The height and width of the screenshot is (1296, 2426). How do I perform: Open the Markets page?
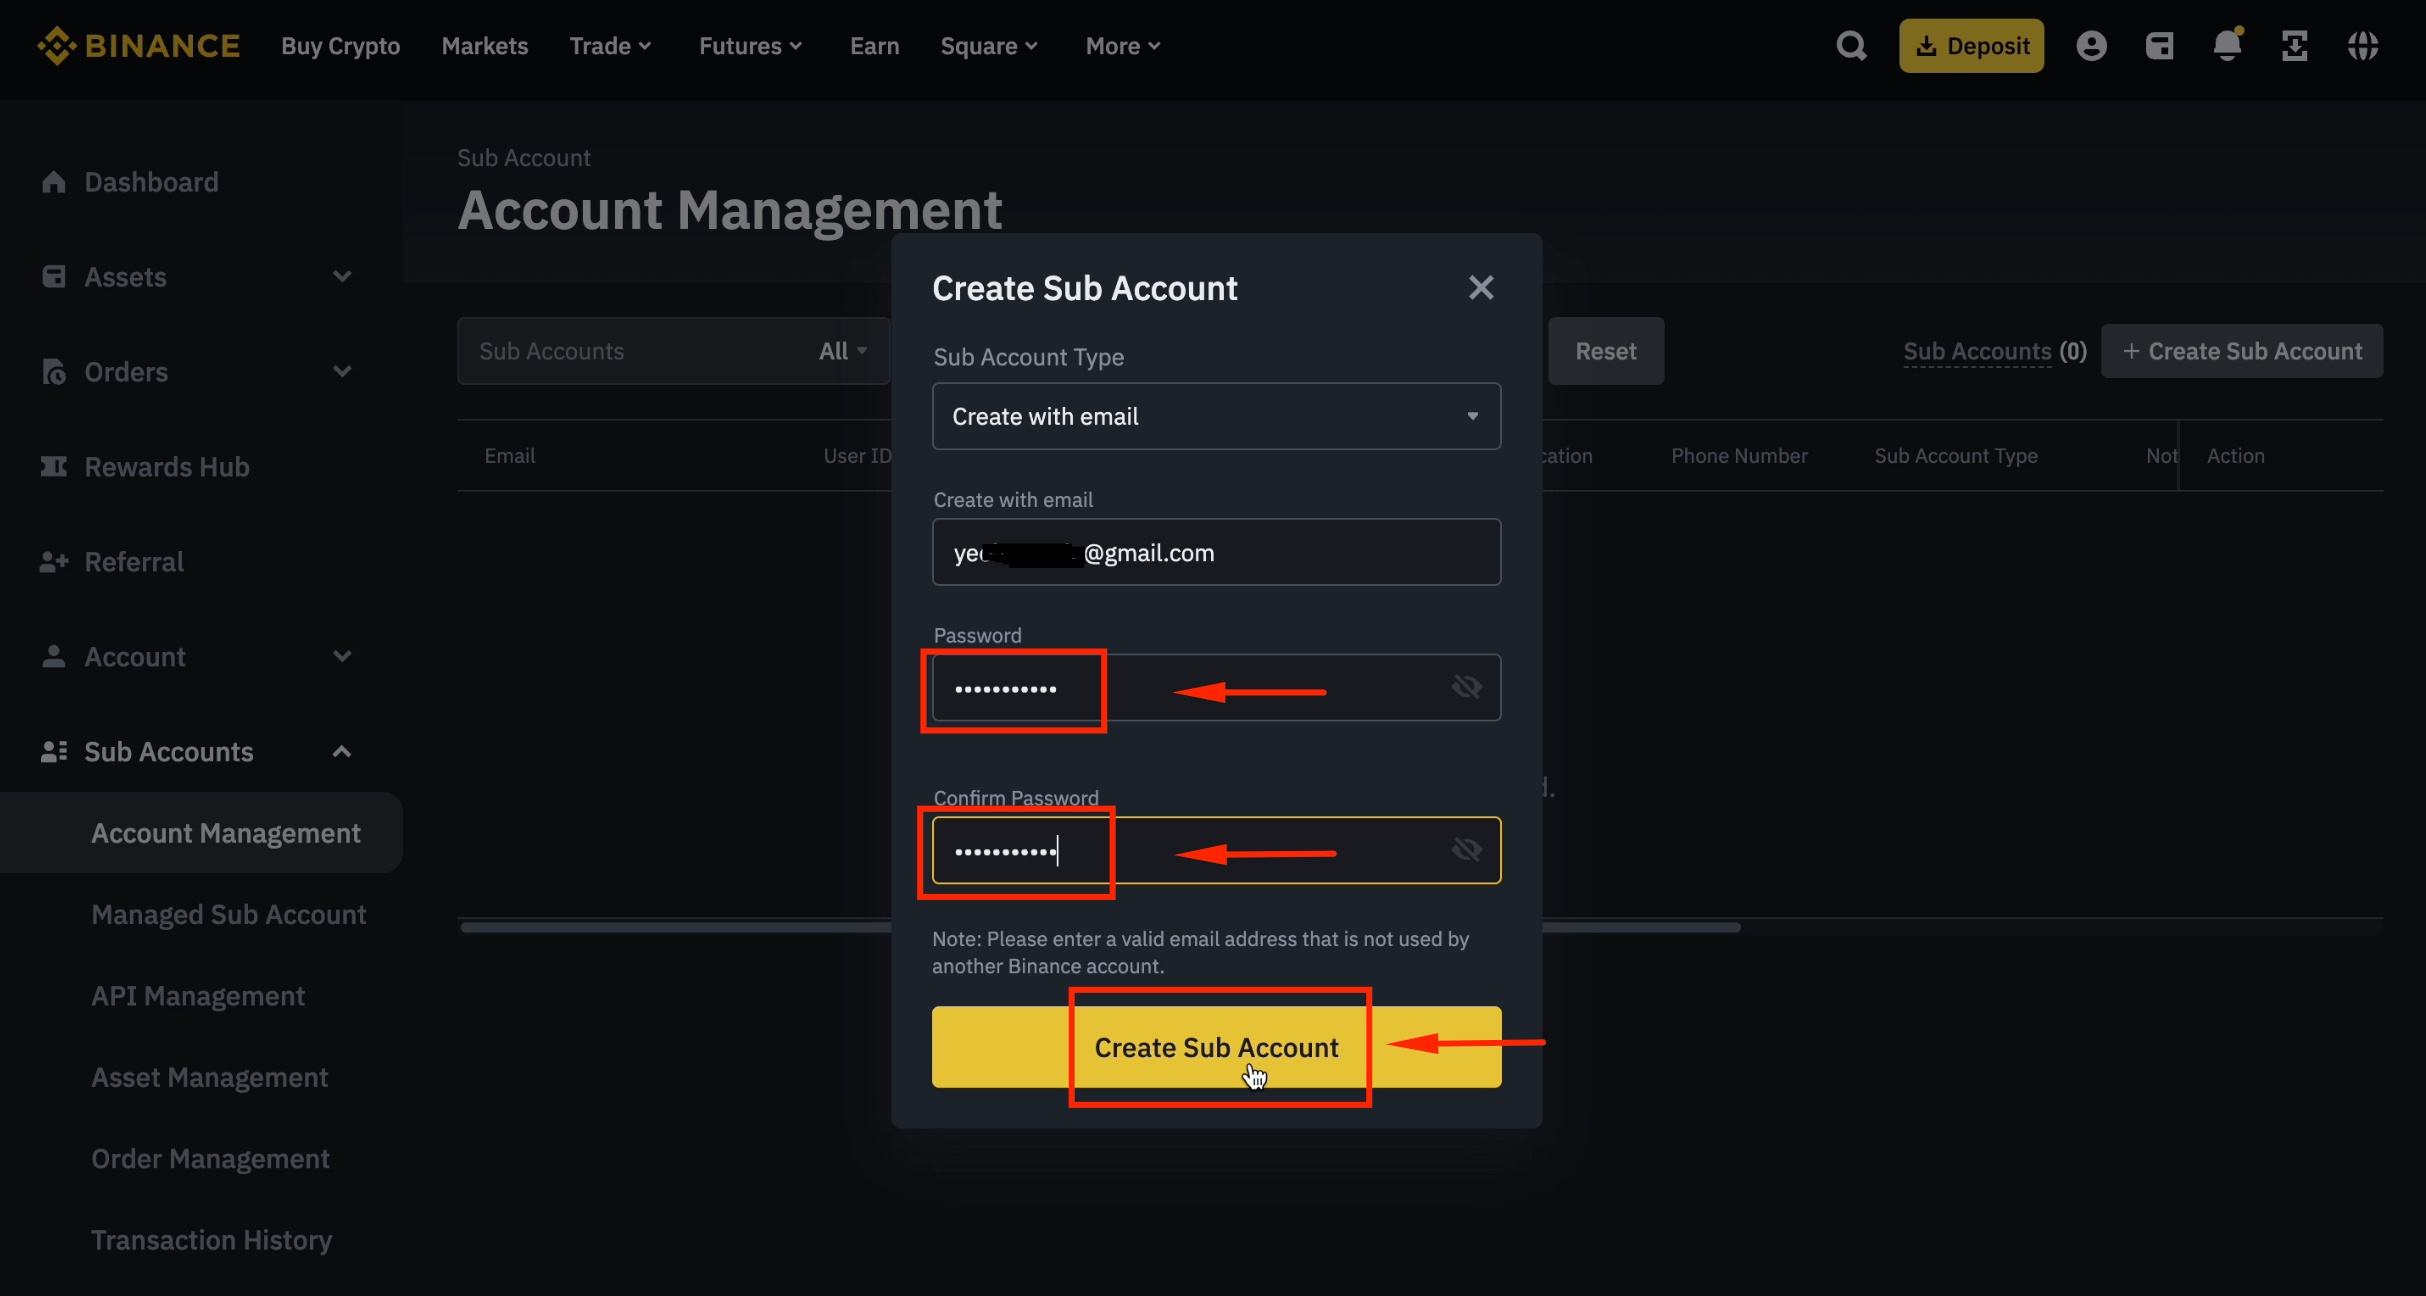[x=484, y=46]
